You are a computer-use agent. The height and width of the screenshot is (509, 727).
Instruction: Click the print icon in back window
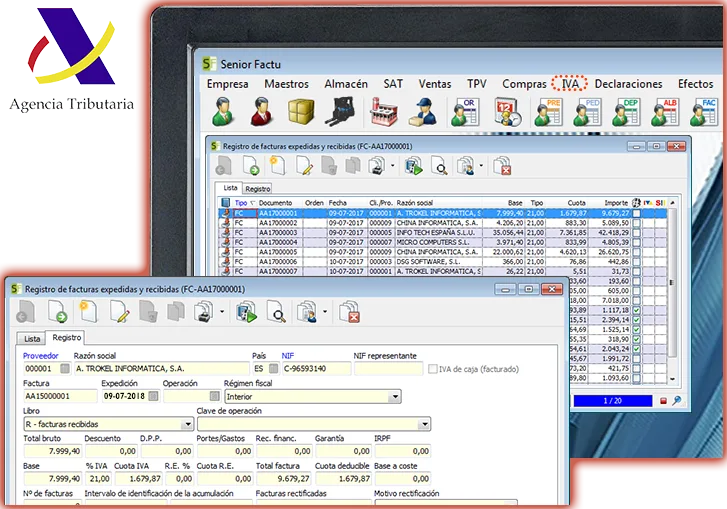point(376,165)
